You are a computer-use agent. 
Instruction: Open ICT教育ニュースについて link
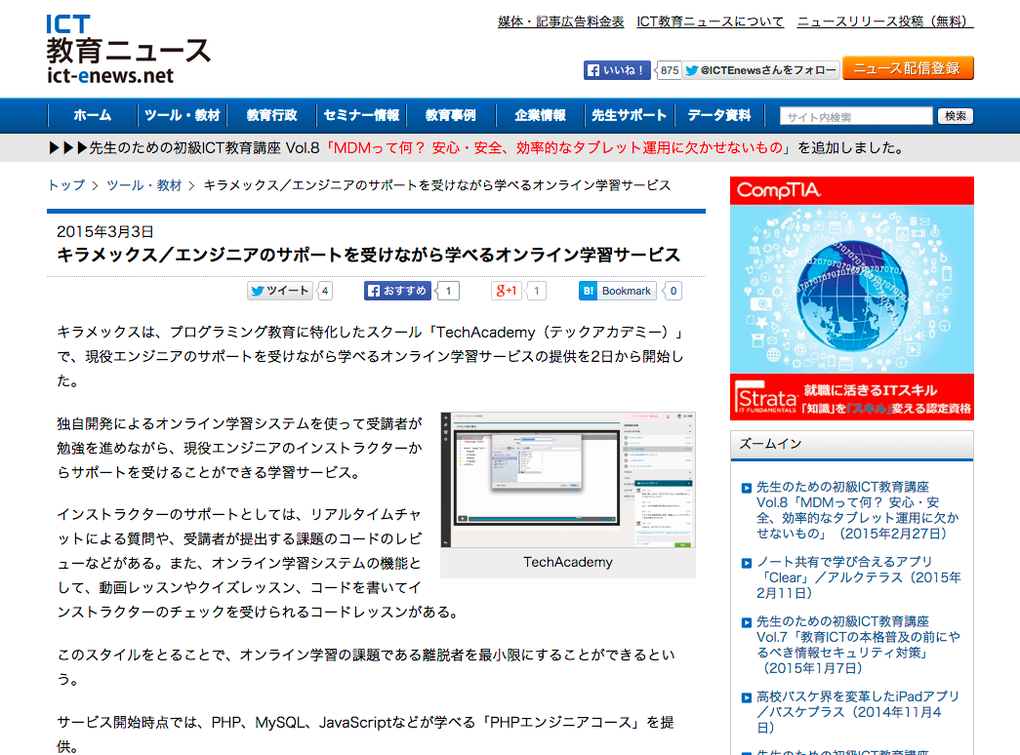coord(710,21)
